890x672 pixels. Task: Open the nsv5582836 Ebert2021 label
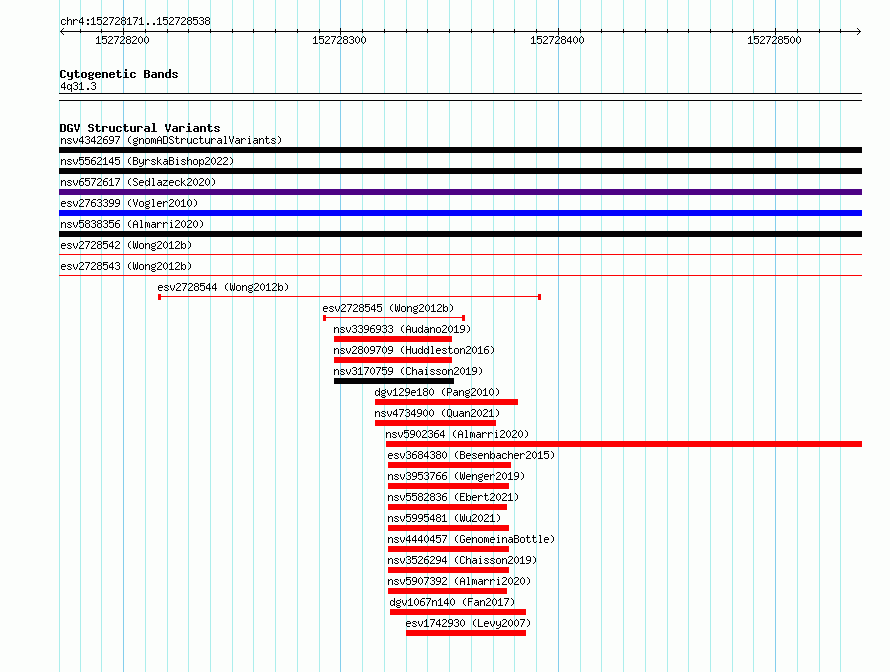tap(453, 497)
